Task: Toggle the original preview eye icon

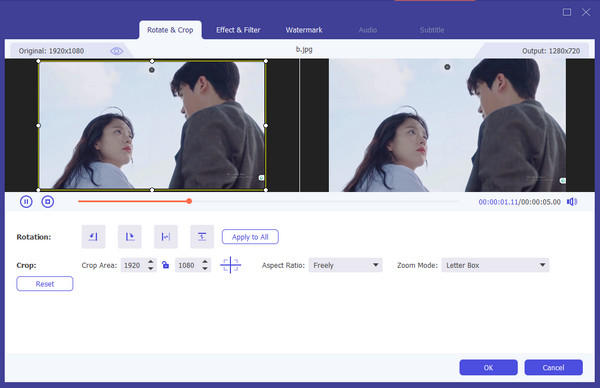Action: click(117, 51)
